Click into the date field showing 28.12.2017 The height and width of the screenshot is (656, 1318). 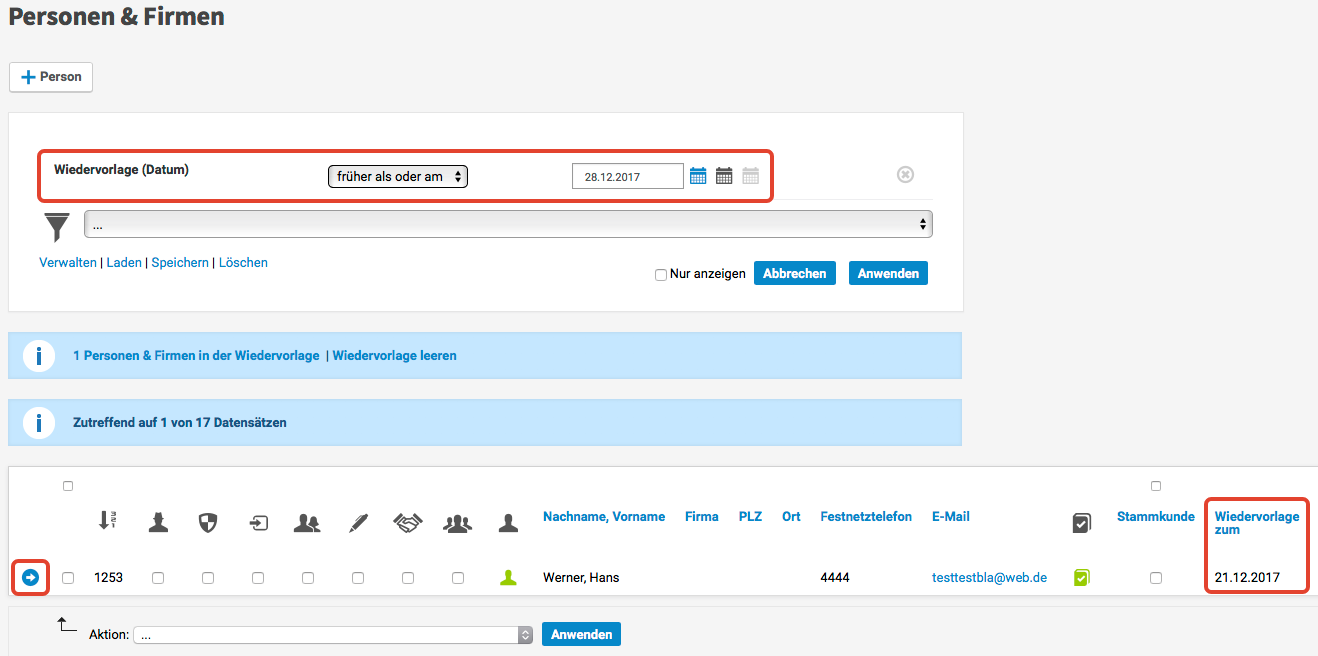click(627, 177)
